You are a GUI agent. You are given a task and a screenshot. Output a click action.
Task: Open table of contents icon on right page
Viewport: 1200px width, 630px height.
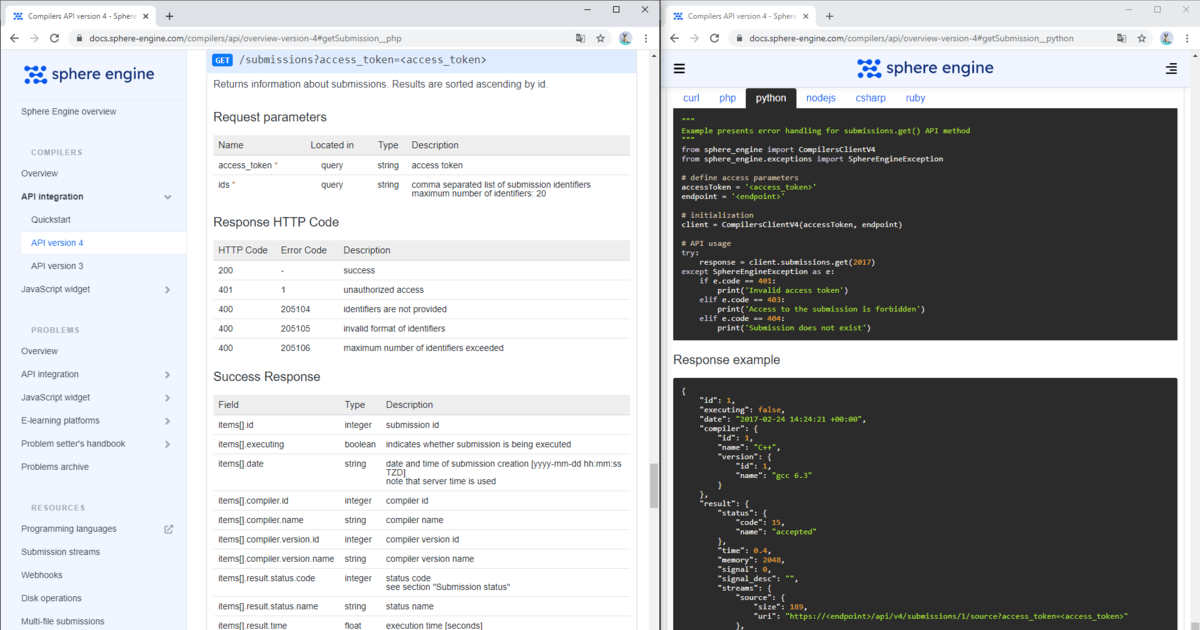point(1171,69)
